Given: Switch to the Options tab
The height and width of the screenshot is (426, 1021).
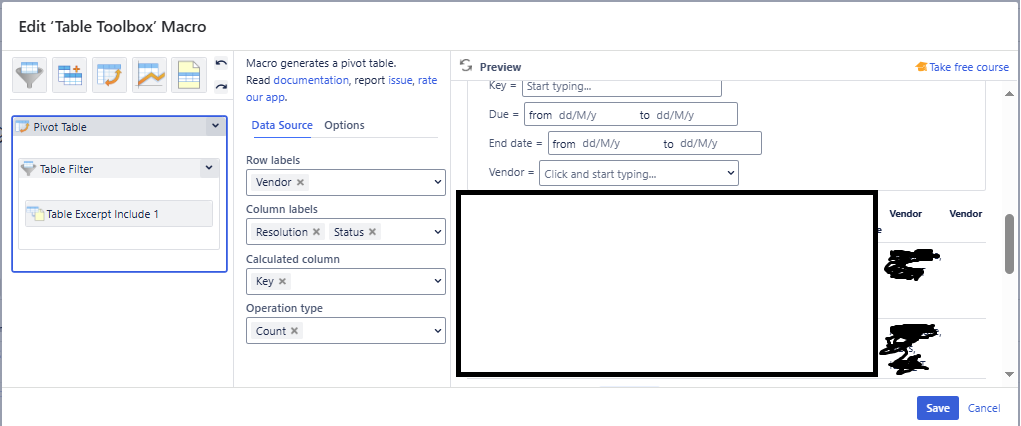Looking at the screenshot, I should coord(344,125).
